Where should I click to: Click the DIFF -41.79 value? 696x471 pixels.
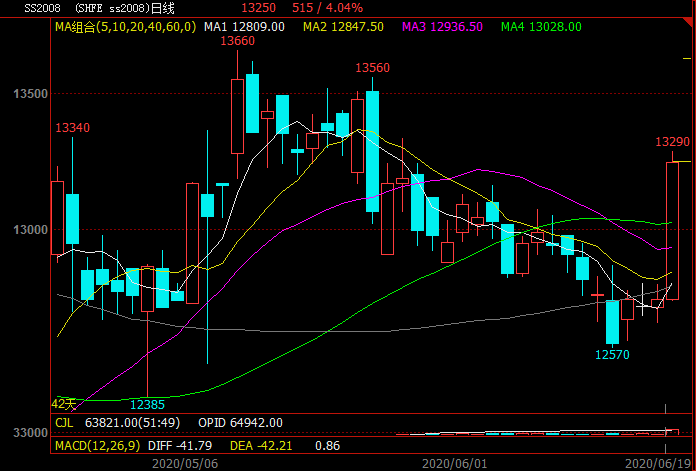click(x=180, y=445)
